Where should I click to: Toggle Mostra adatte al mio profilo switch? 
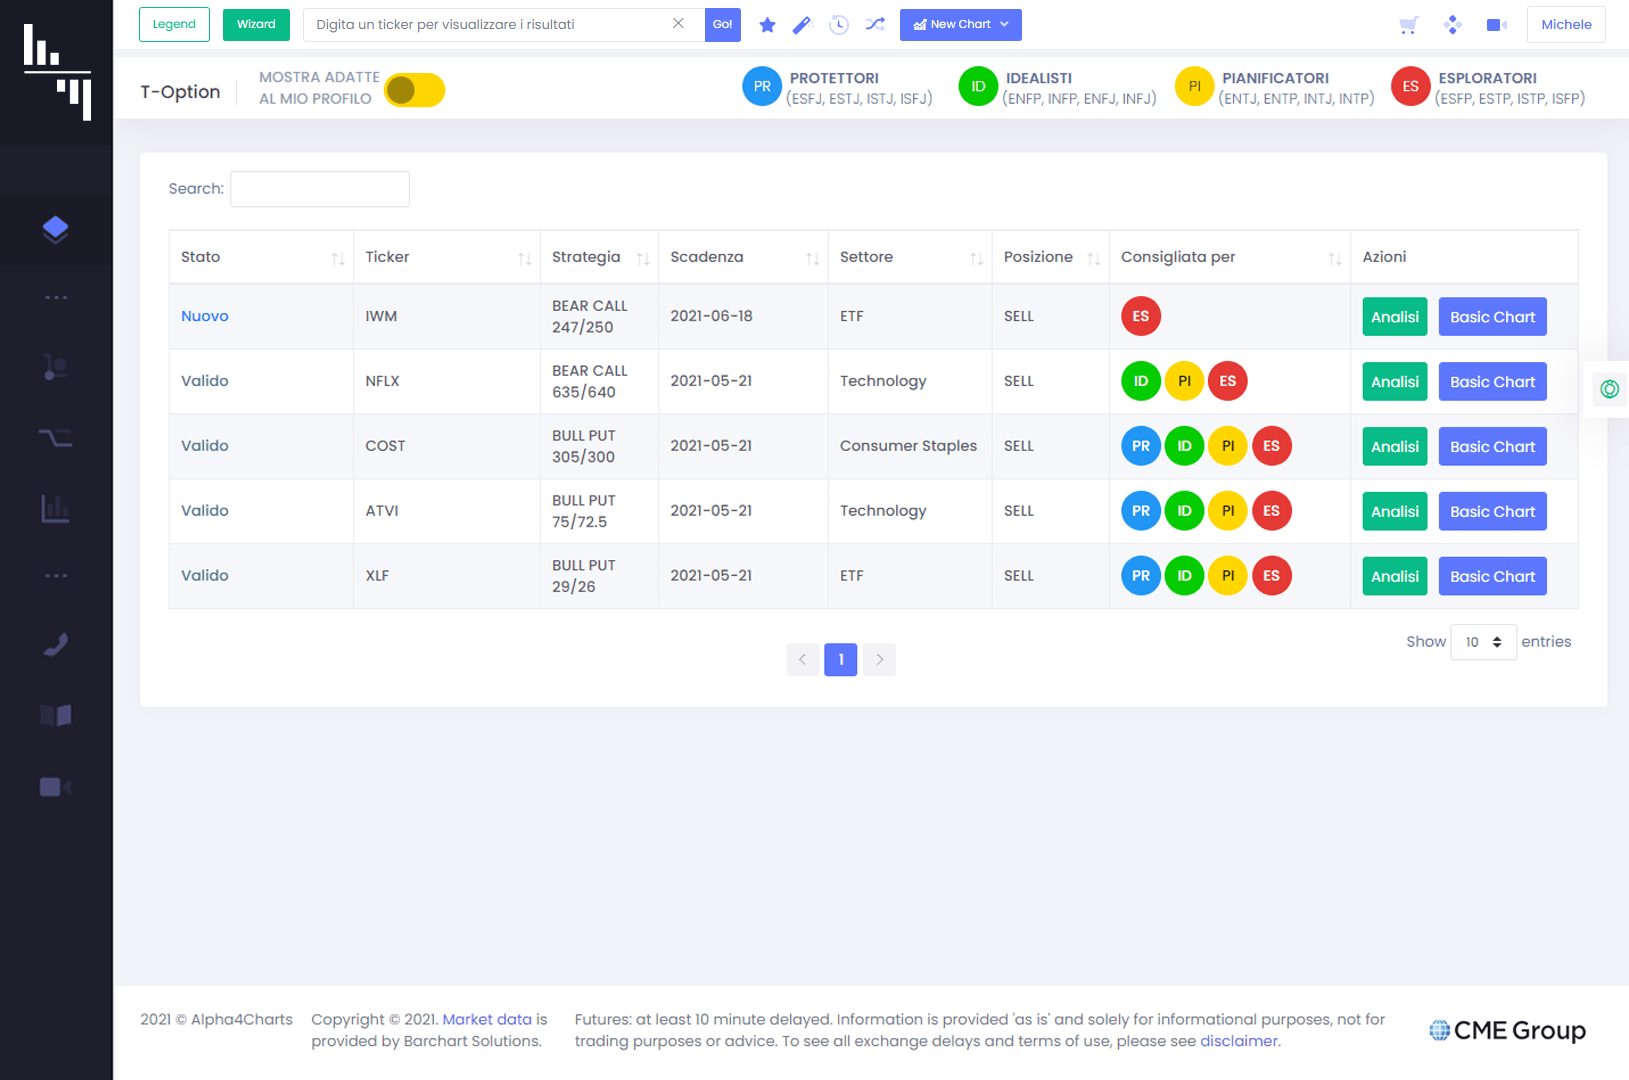coord(414,90)
